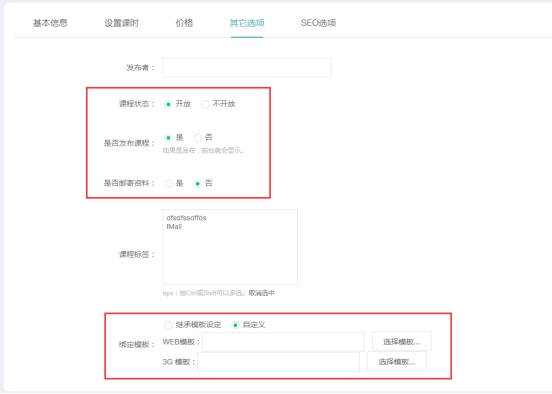
Task: Open the 设置课时 tab
Action: pos(121,23)
